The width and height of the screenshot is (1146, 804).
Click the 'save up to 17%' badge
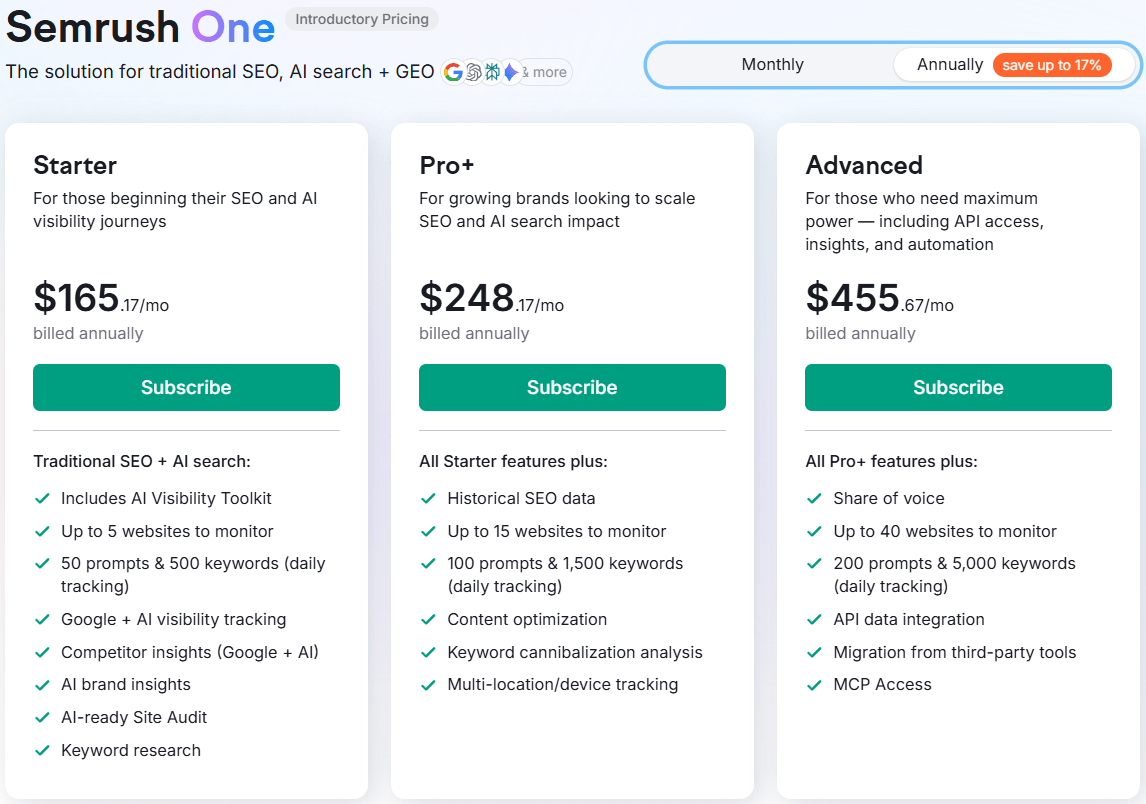1052,64
